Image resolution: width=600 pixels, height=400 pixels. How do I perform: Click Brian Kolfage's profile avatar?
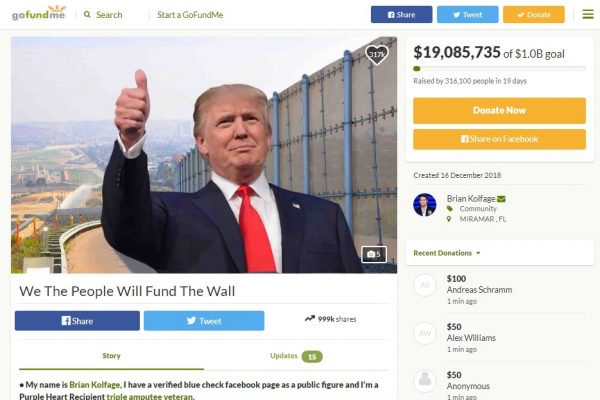pos(425,205)
